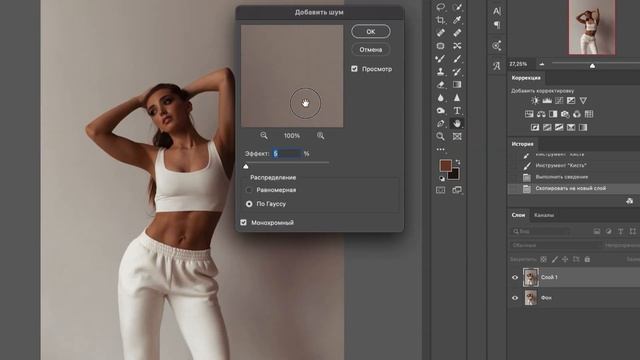Switch to the Каналы tab
Viewport: 640px width, 360px height.
tap(544, 215)
